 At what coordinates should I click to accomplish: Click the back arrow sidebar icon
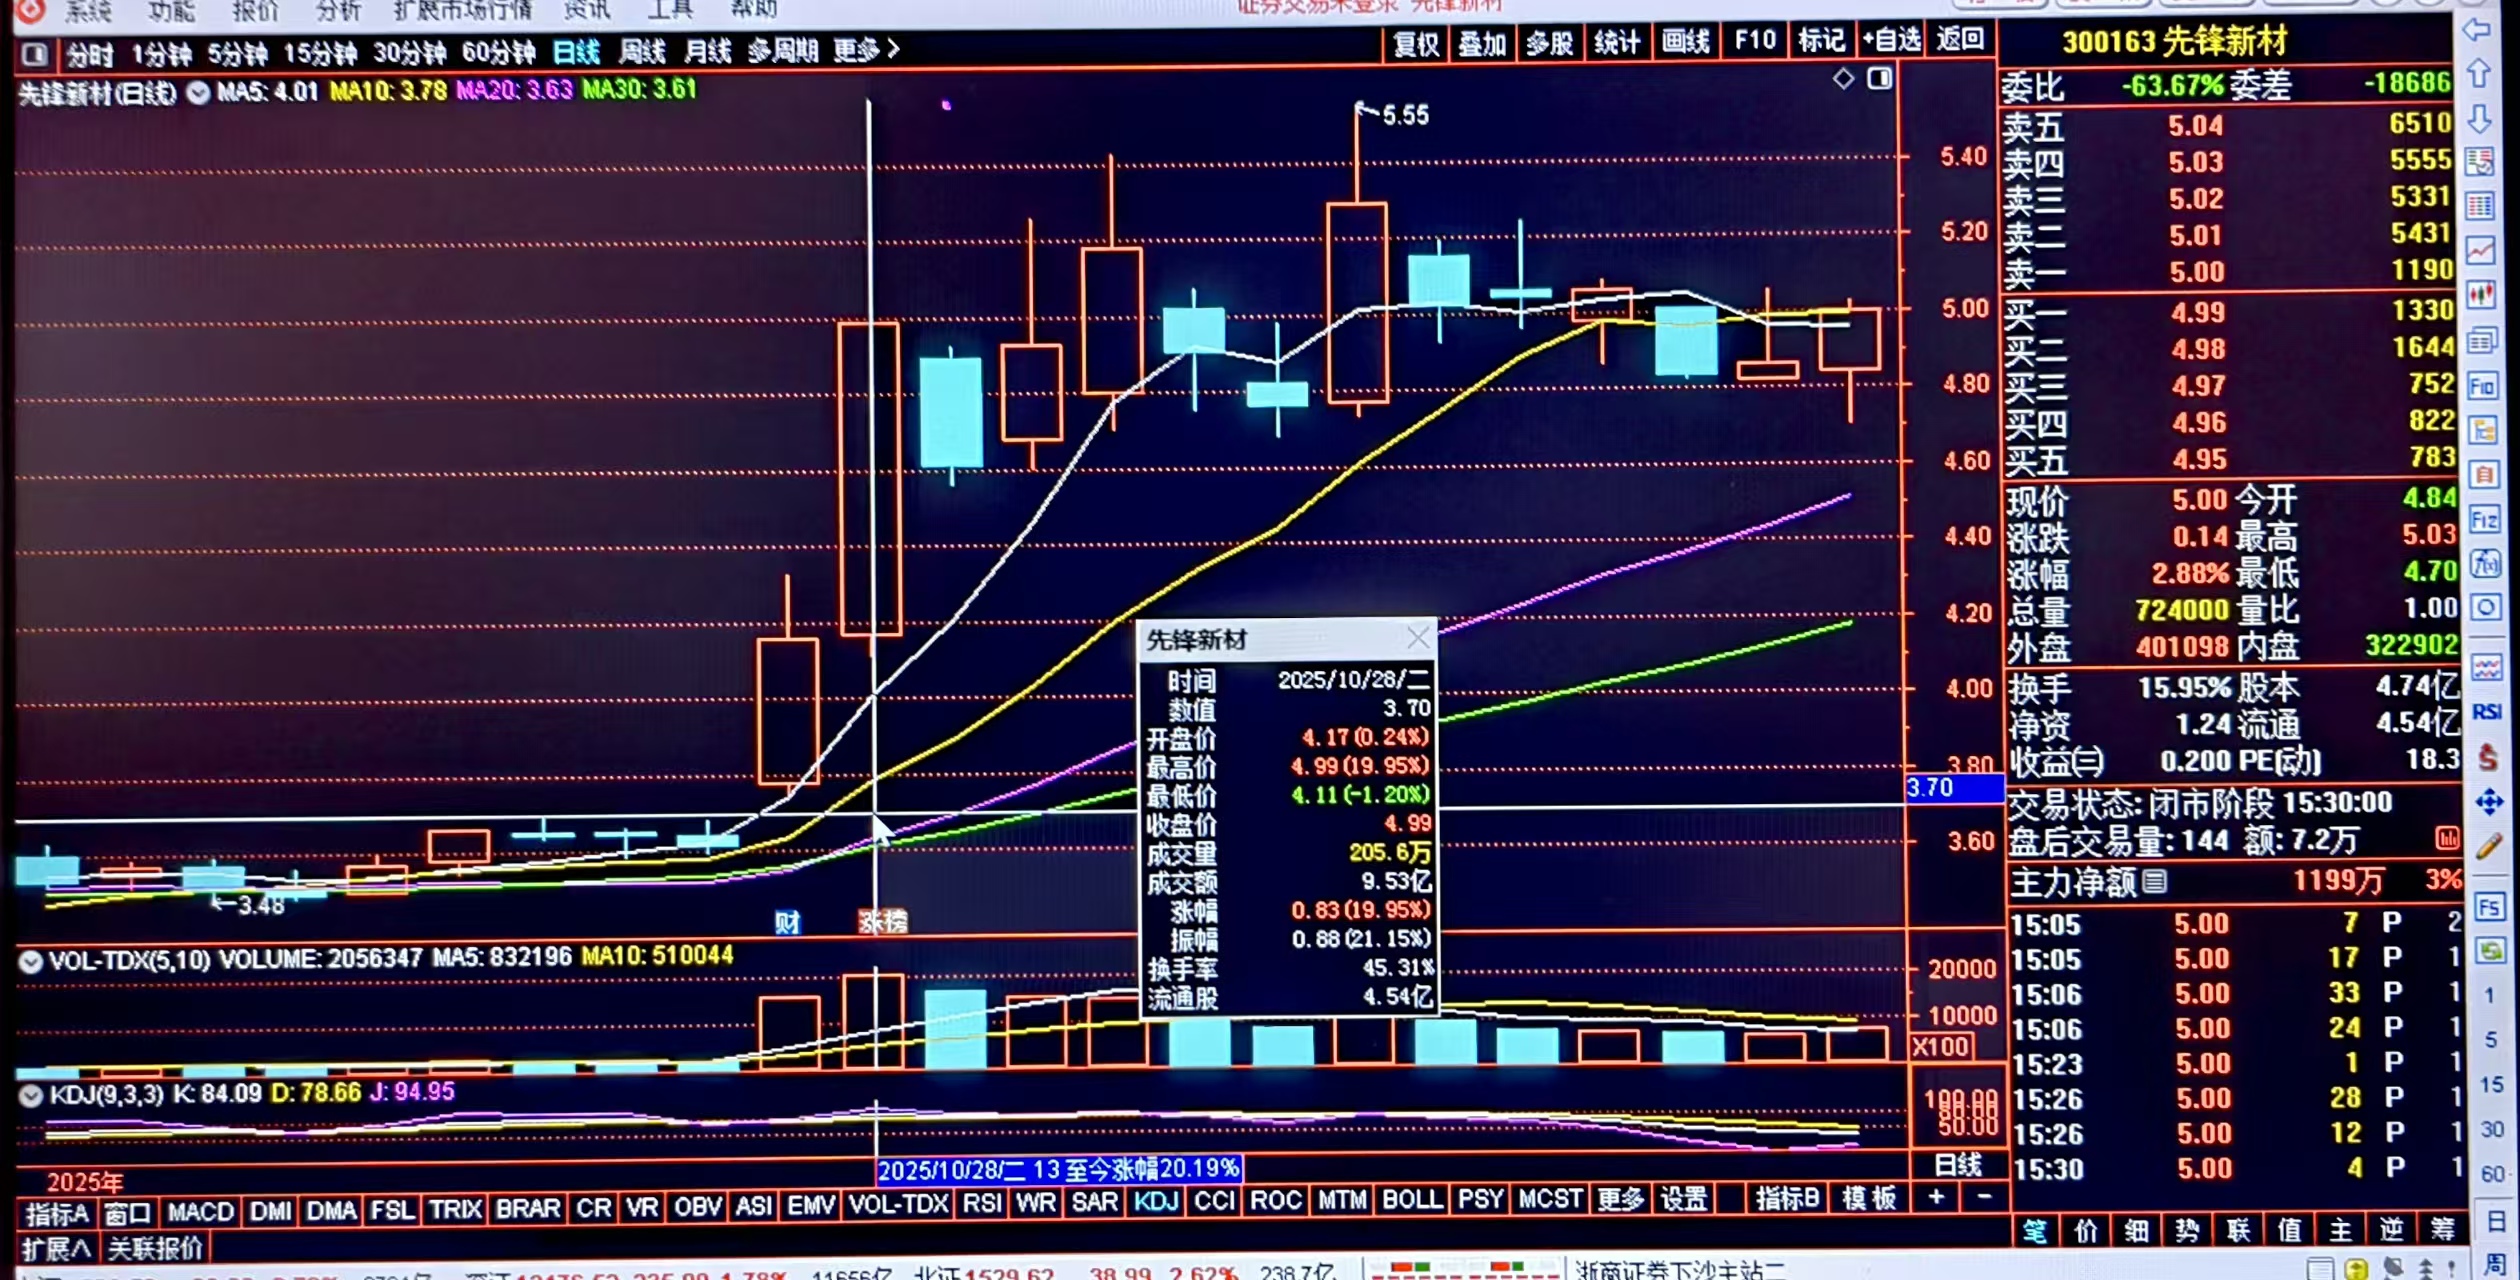point(2478,30)
